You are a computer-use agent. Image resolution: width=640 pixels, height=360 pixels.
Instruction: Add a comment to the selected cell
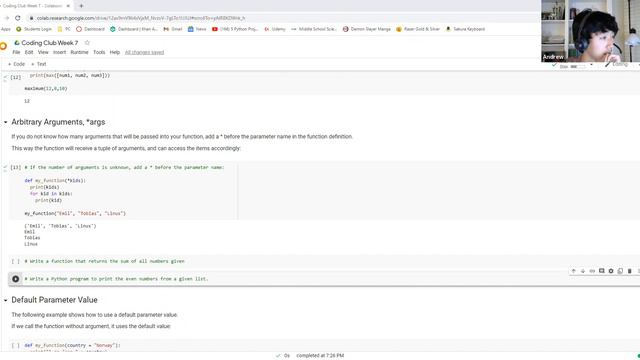point(602,271)
